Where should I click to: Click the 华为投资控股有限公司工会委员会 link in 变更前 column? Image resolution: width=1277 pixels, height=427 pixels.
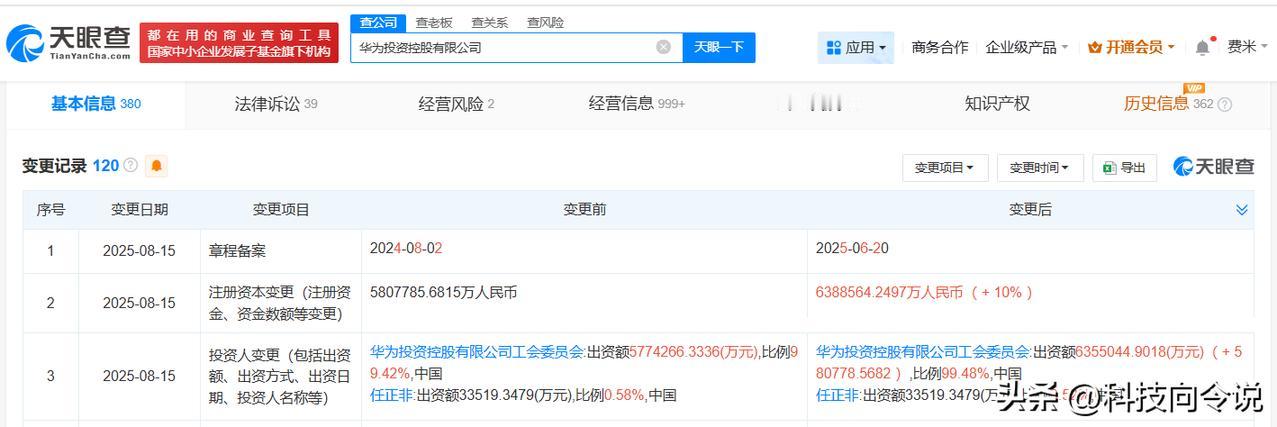[477, 352]
